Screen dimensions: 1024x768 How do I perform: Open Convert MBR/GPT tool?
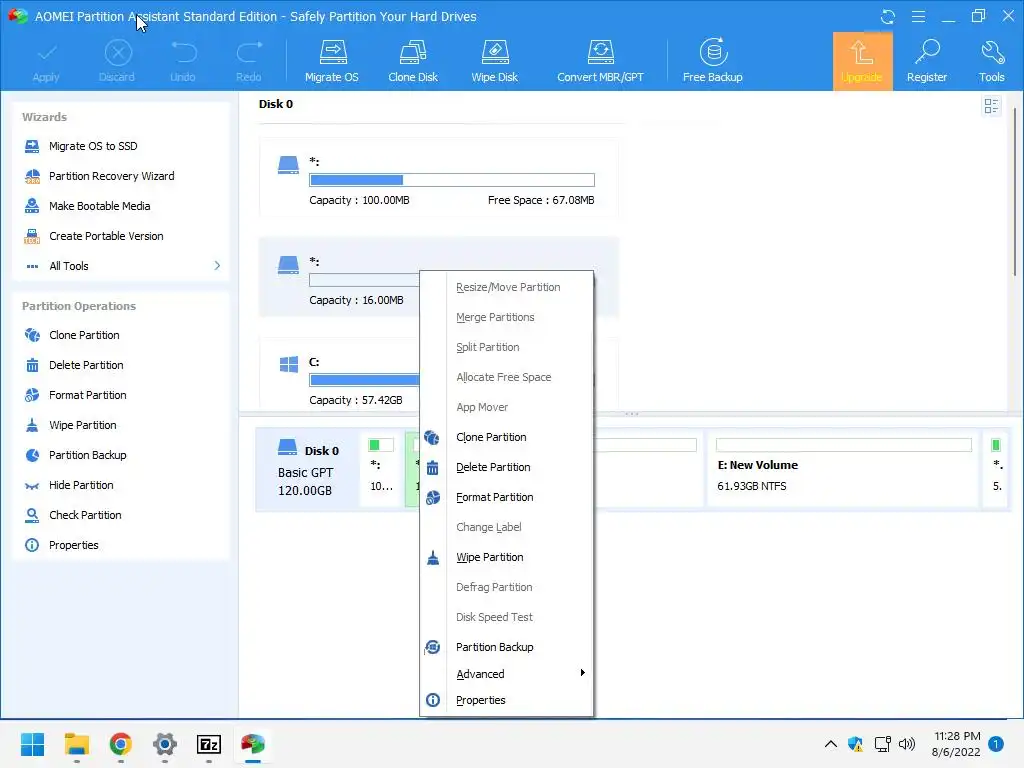click(600, 61)
